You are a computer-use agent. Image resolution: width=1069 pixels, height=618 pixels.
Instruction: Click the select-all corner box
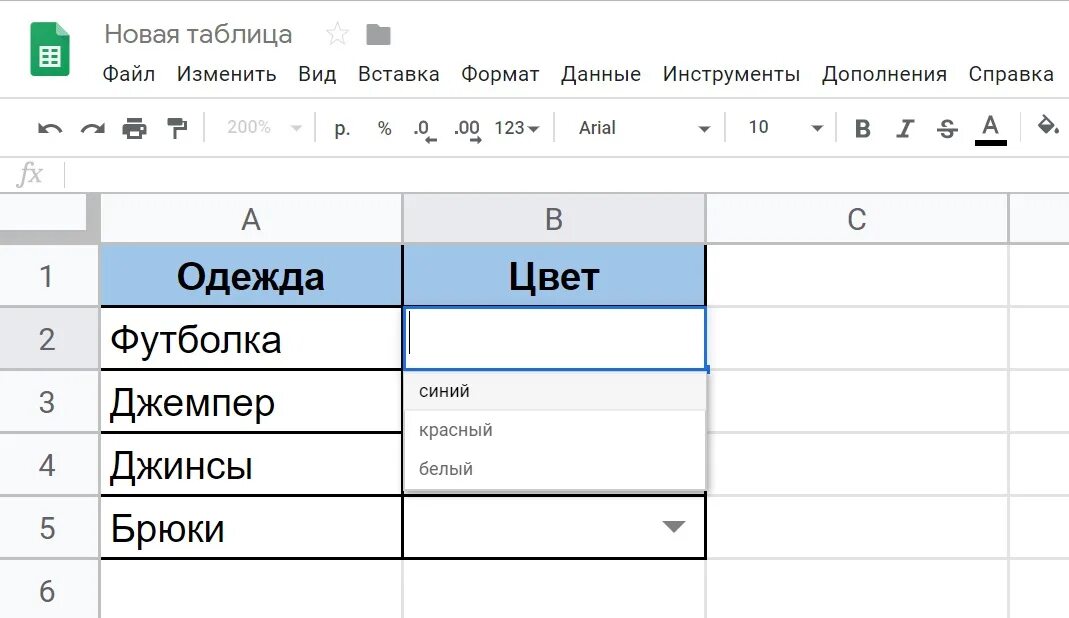click(49, 218)
